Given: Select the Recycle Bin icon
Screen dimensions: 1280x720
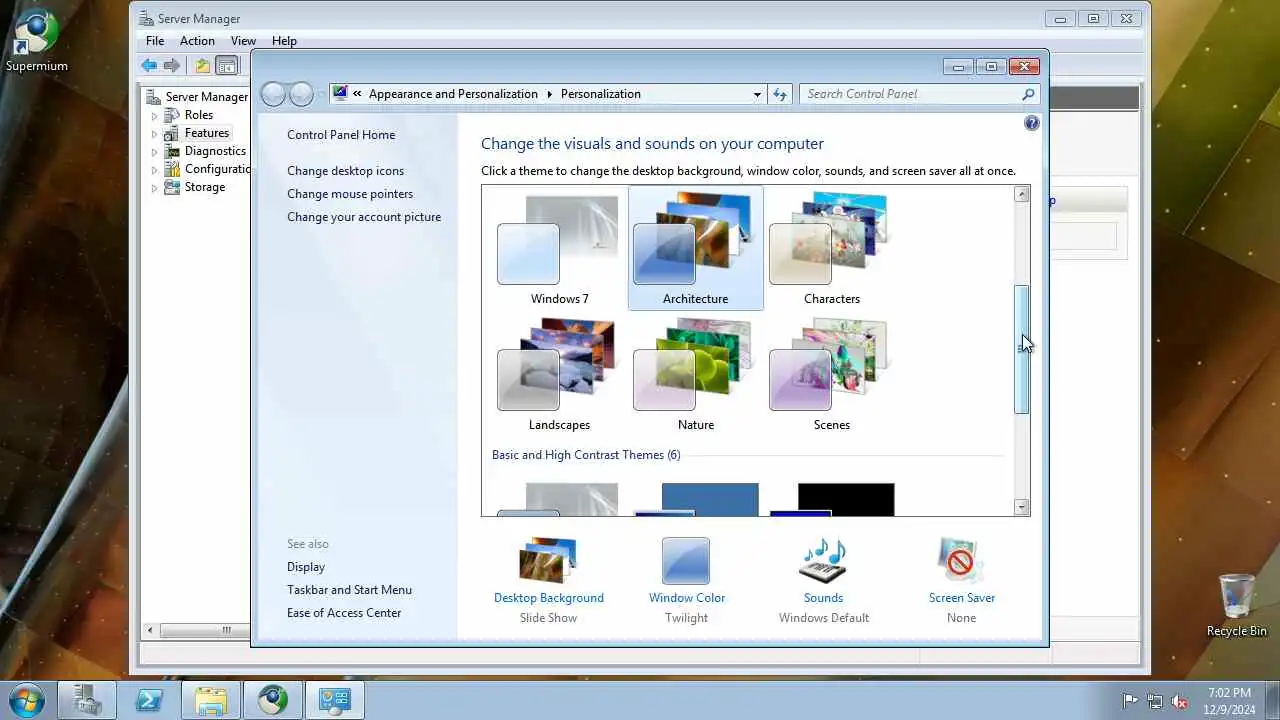Looking at the screenshot, I should (x=1236, y=605).
